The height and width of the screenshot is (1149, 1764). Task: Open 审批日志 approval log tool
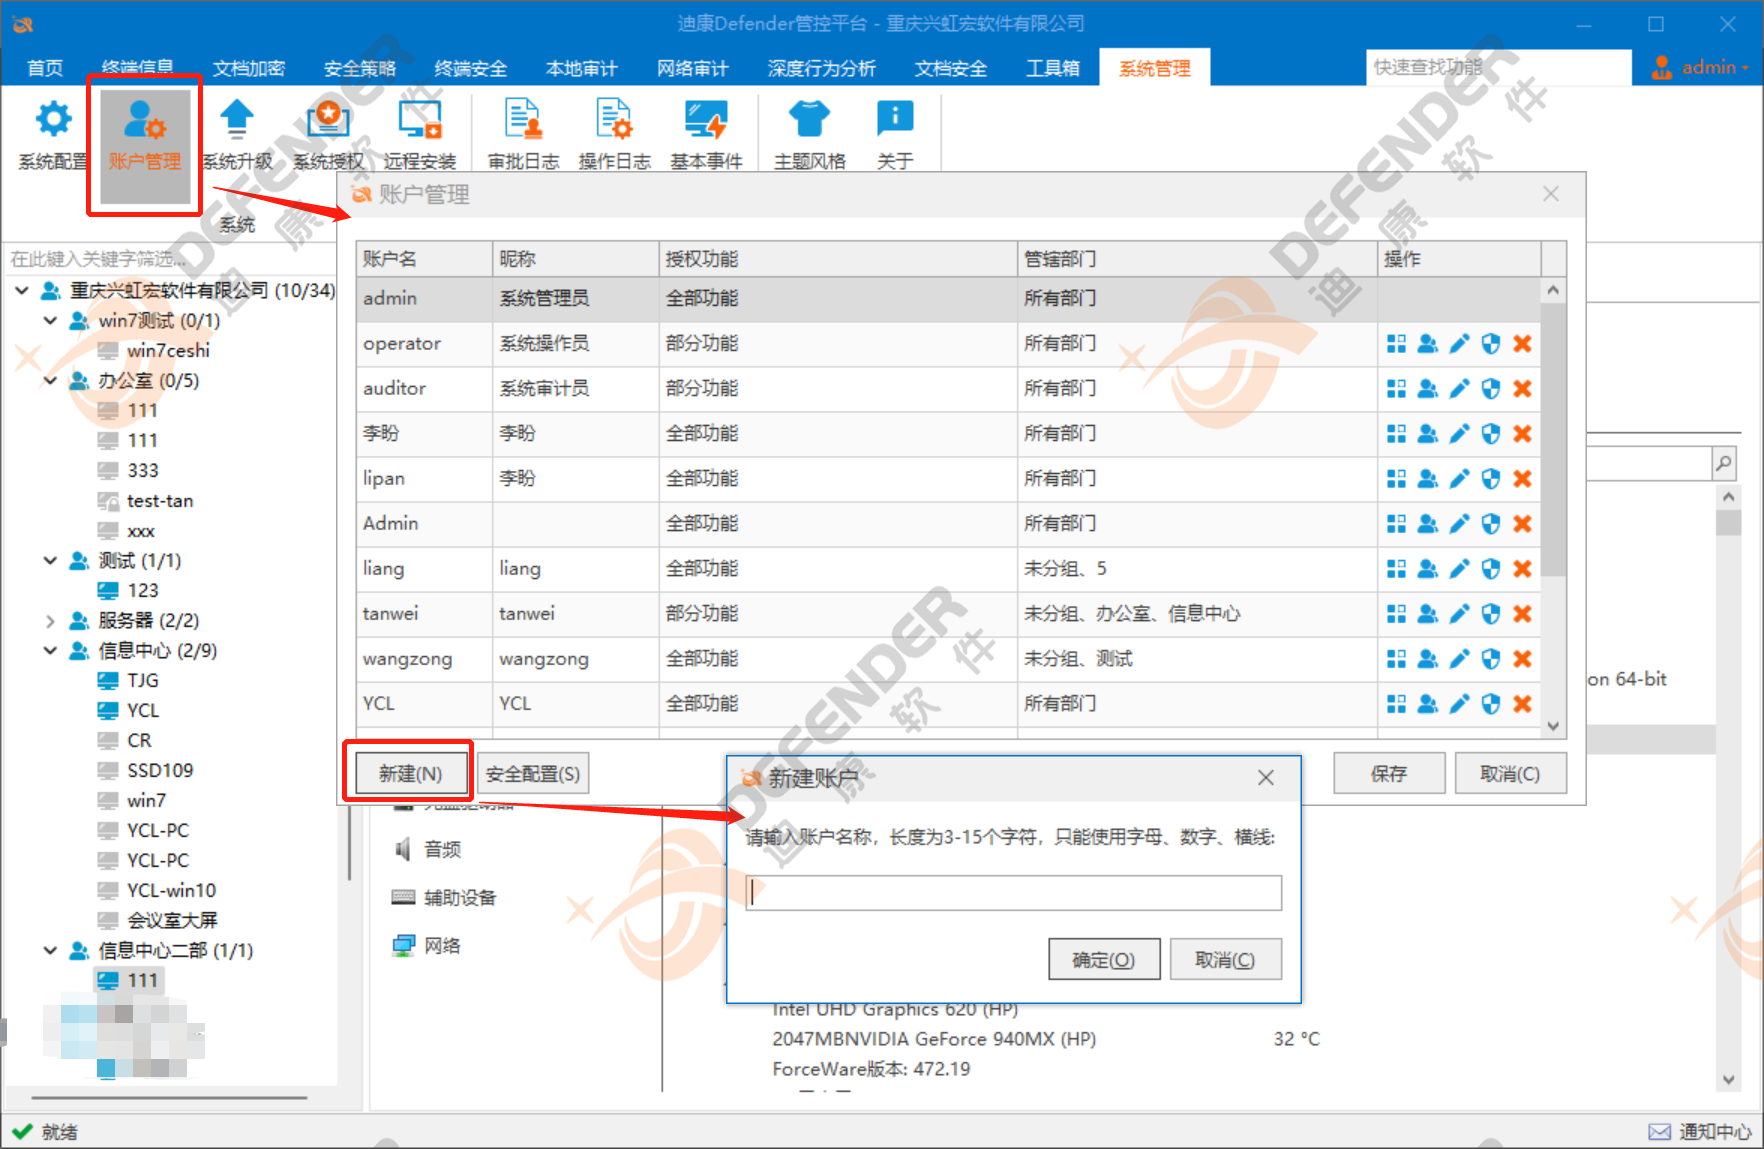point(523,135)
